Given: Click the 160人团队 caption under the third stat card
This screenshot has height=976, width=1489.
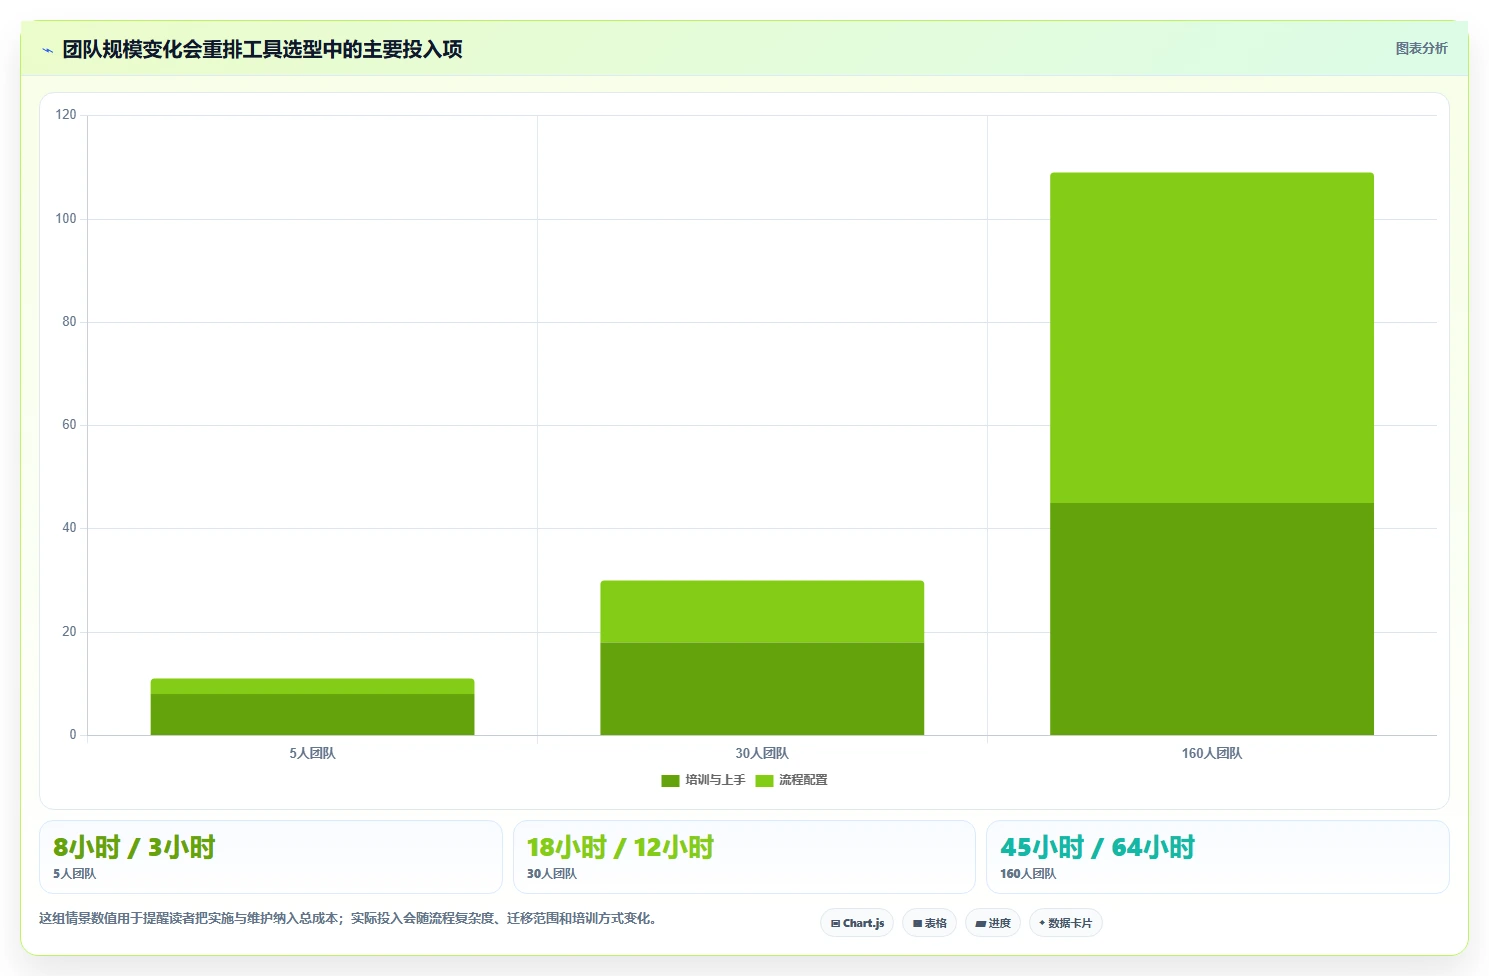Looking at the screenshot, I should click(x=1028, y=874).
